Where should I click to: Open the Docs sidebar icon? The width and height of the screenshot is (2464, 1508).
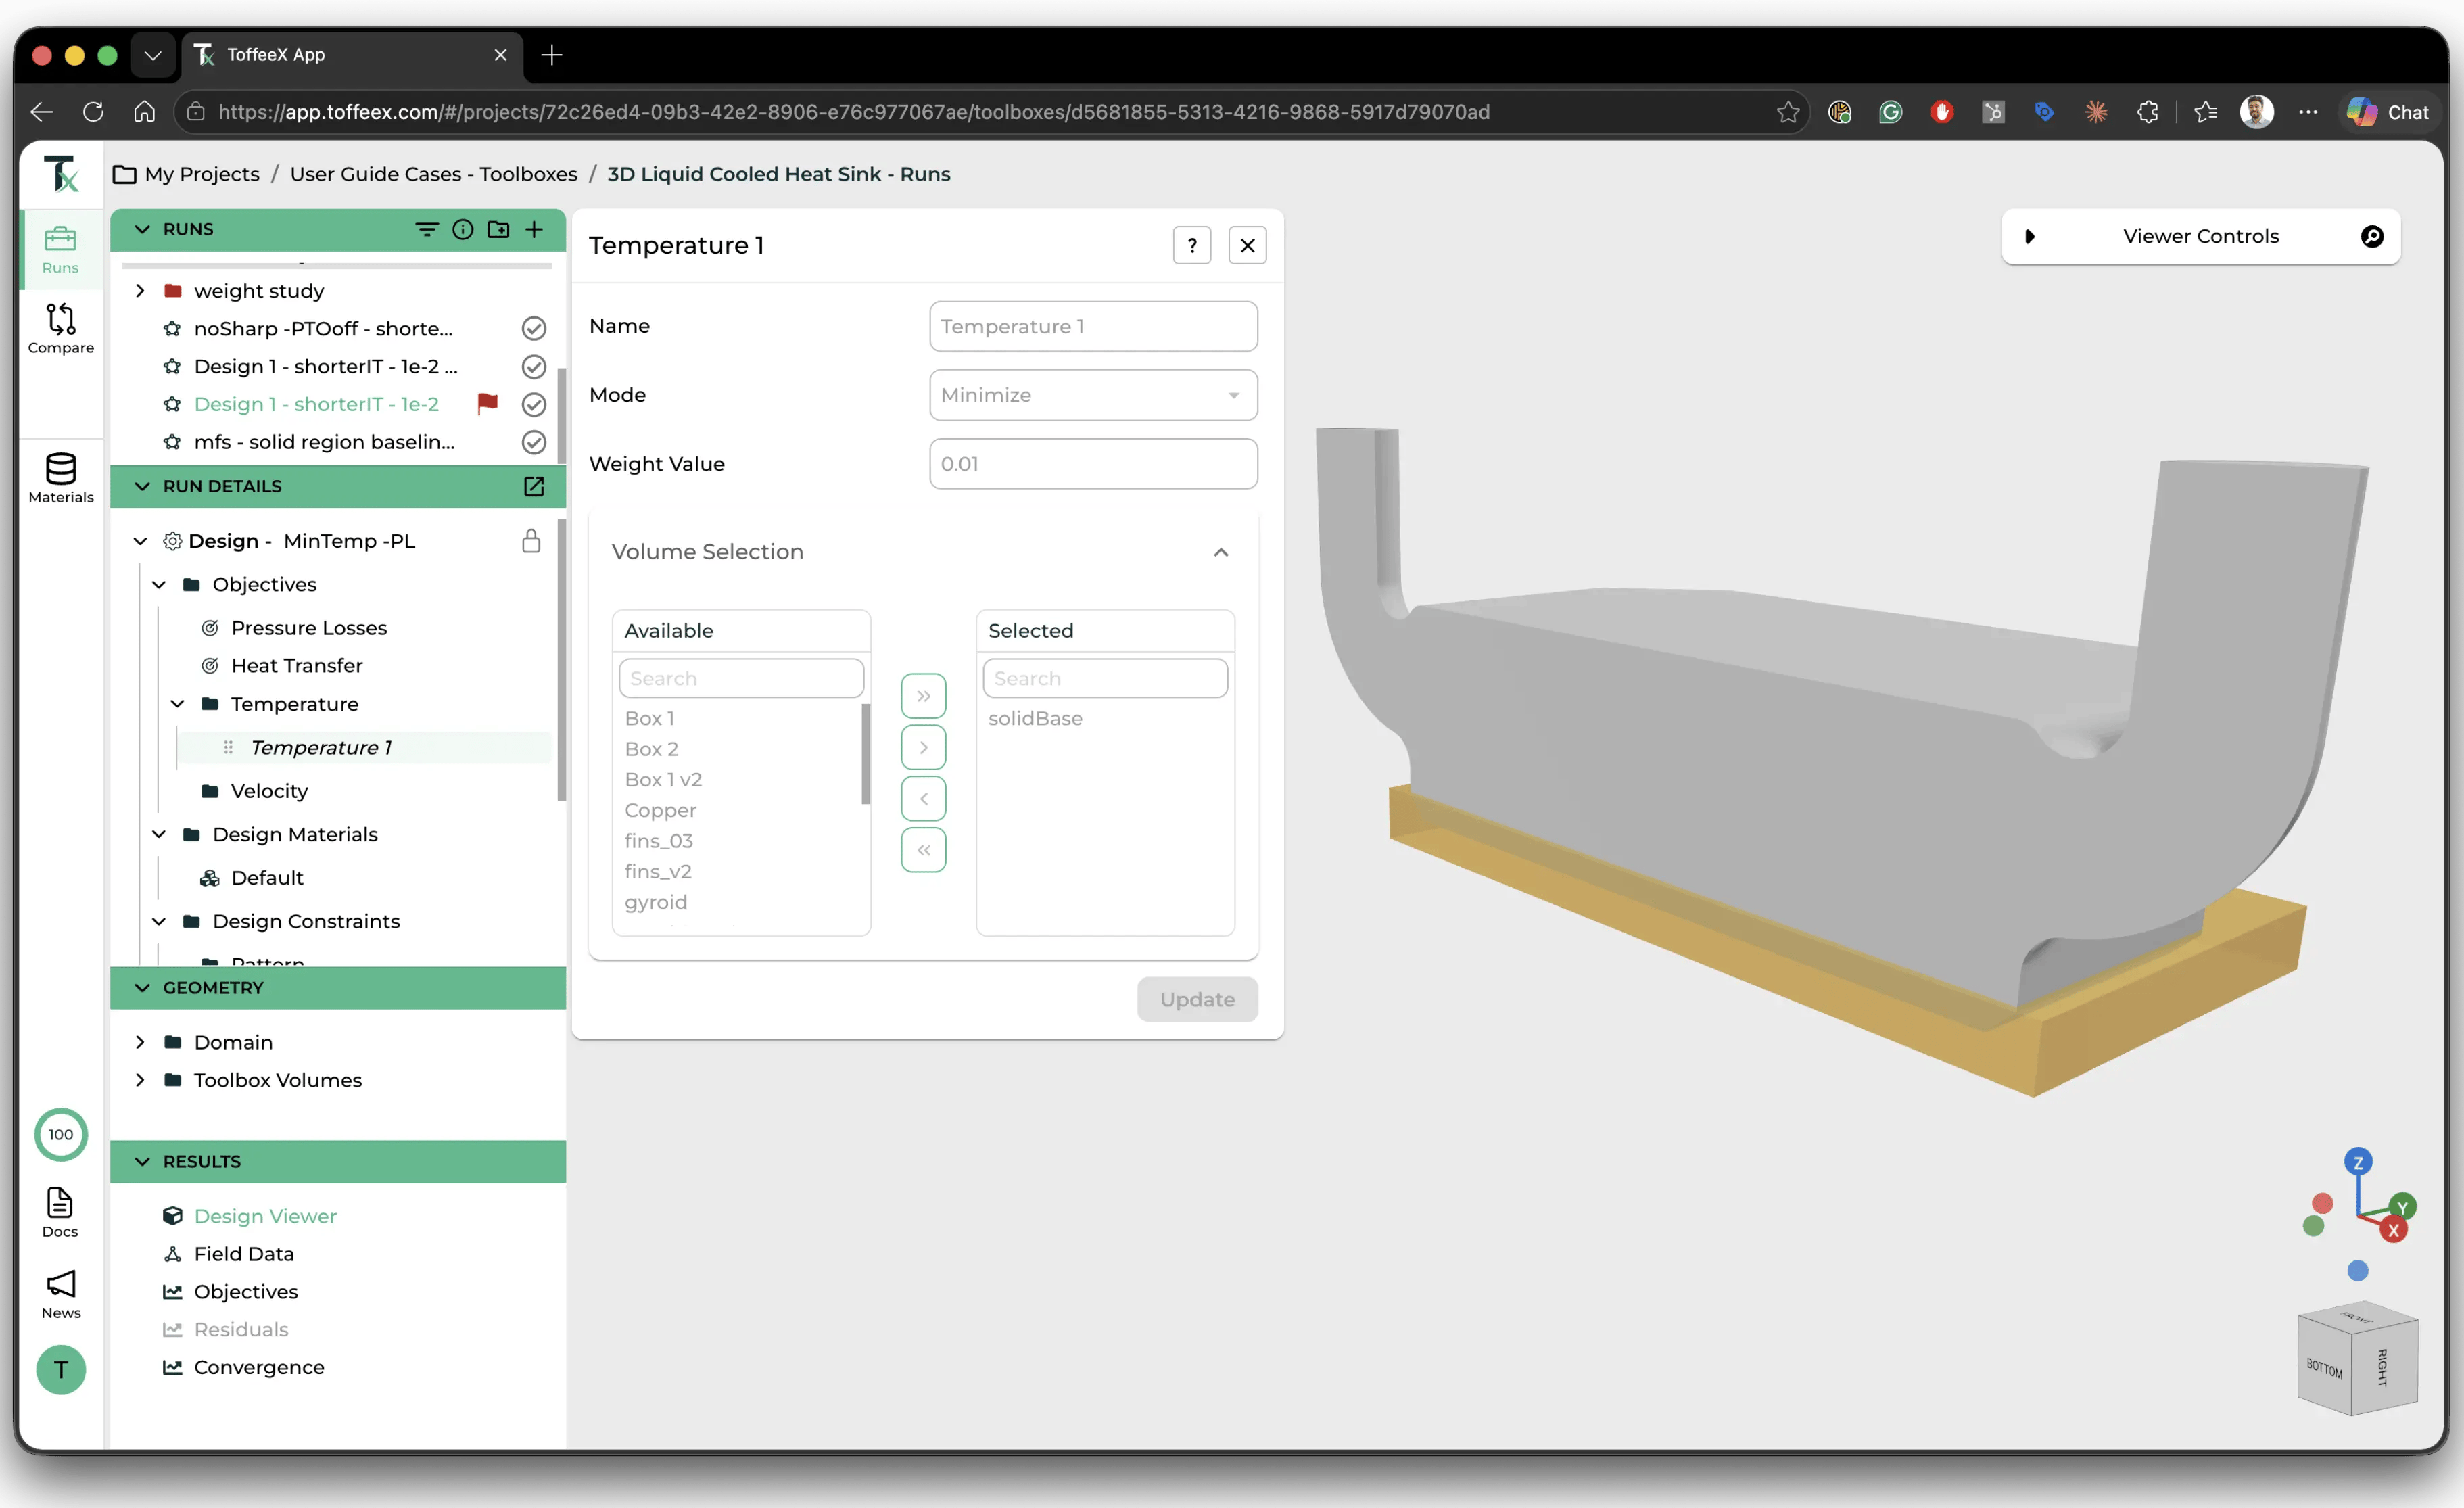click(60, 1212)
